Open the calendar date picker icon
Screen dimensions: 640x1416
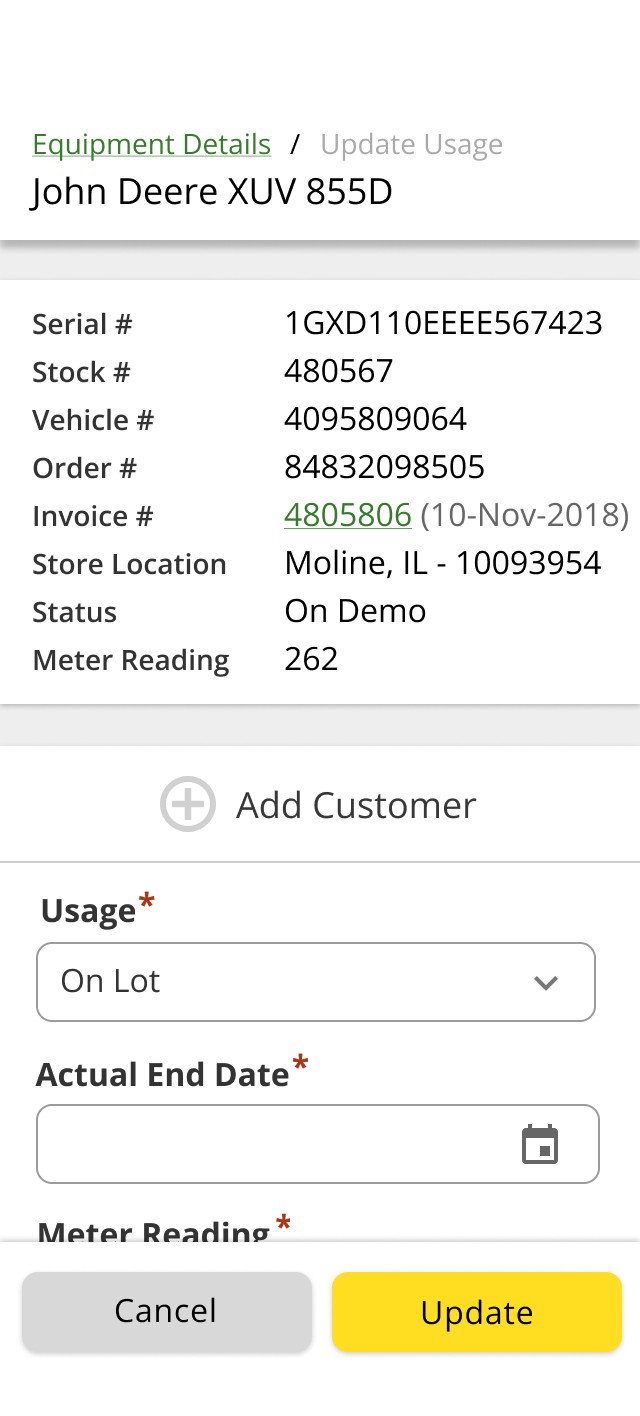pos(541,1145)
